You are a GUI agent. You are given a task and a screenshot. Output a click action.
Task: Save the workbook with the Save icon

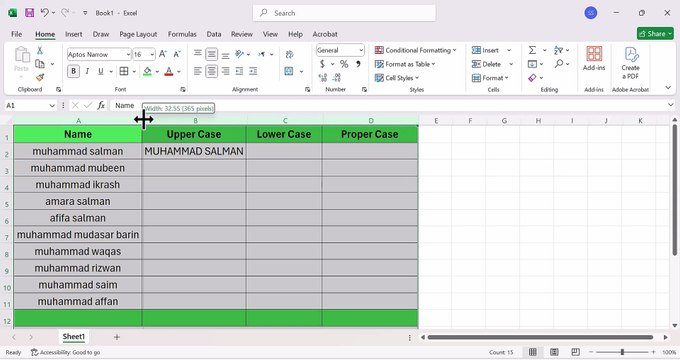(x=29, y=13)
